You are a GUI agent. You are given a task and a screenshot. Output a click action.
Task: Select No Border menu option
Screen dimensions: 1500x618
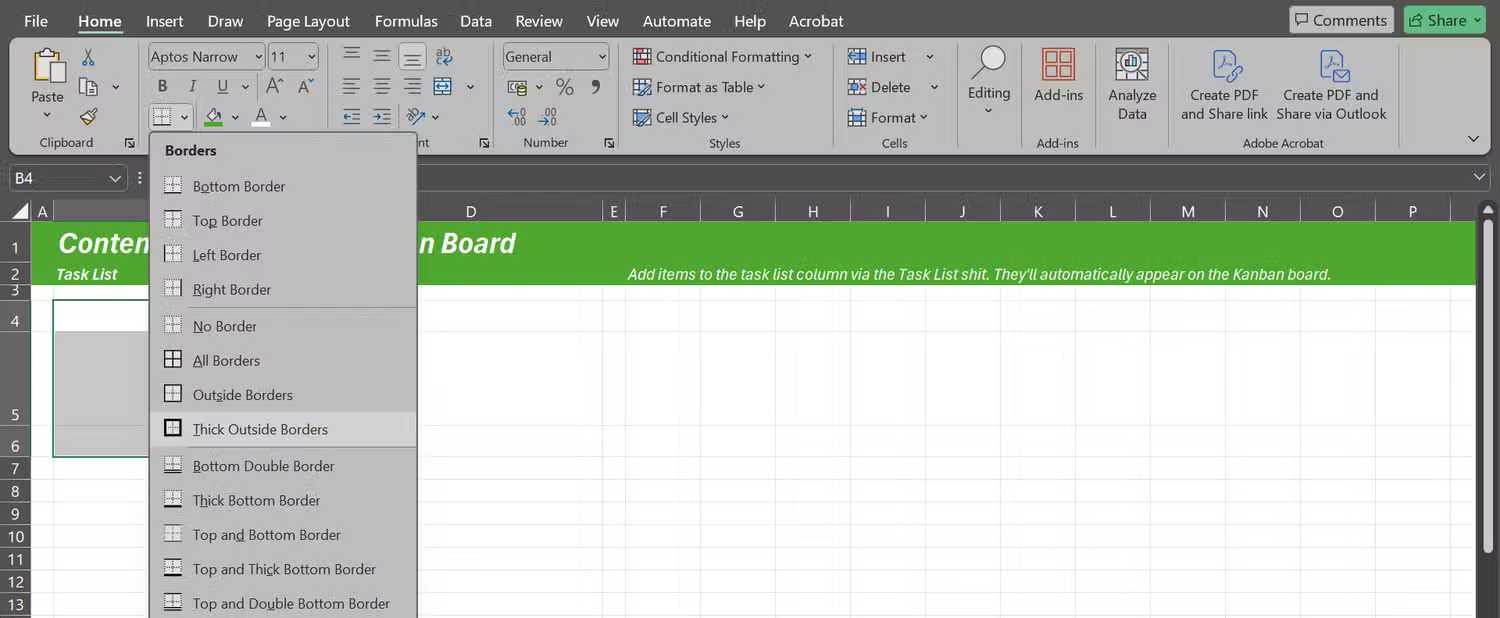point(283,326)
